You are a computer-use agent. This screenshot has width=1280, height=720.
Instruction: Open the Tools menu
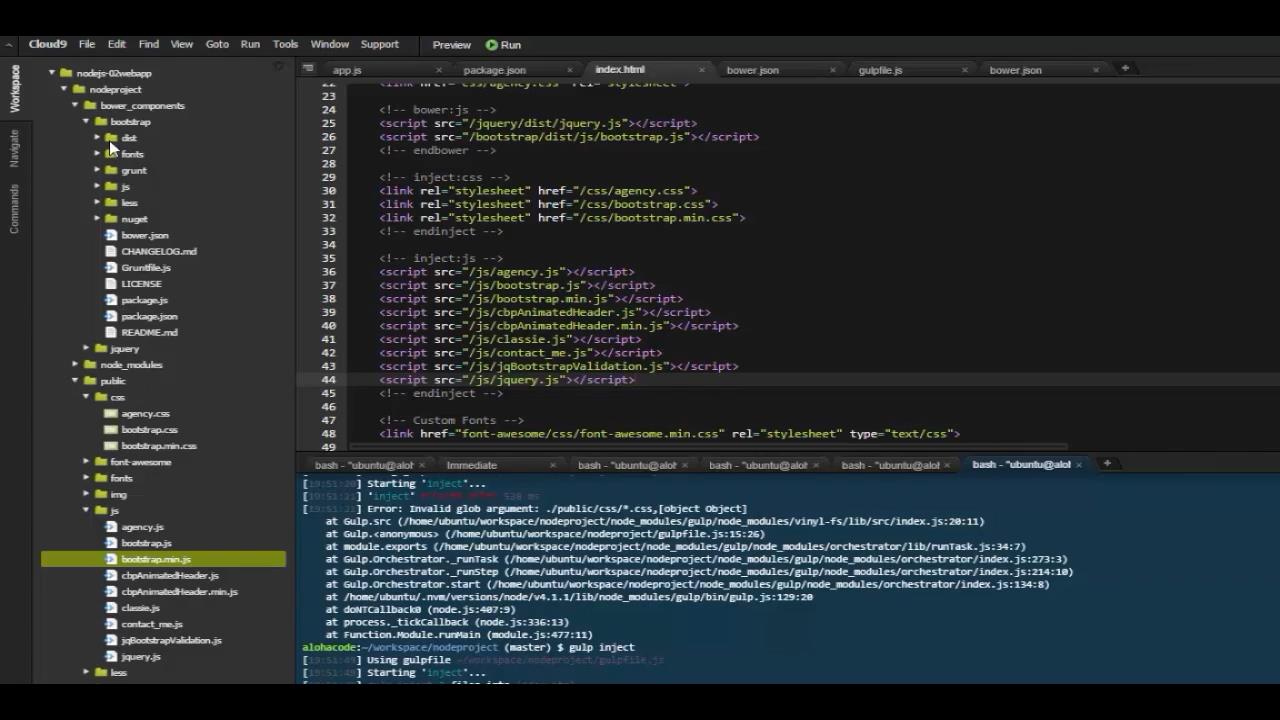285,44
